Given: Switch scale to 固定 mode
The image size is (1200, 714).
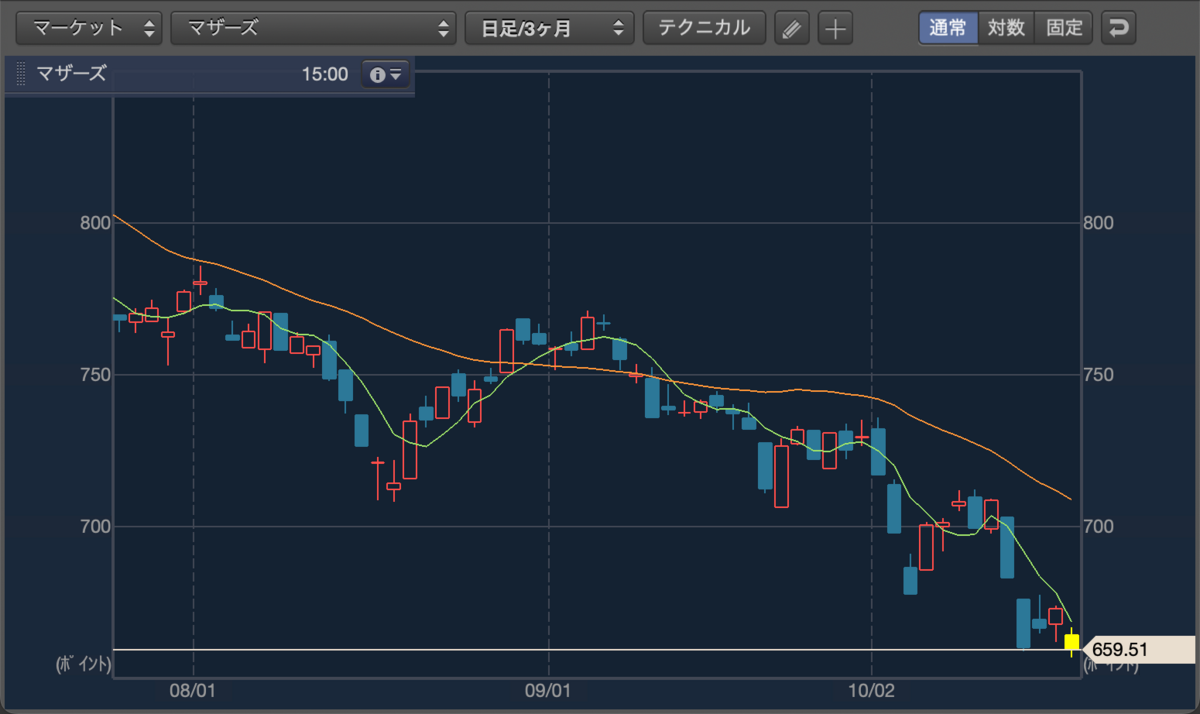Looking at the screenshot, I should click(x=1064, y=28).
